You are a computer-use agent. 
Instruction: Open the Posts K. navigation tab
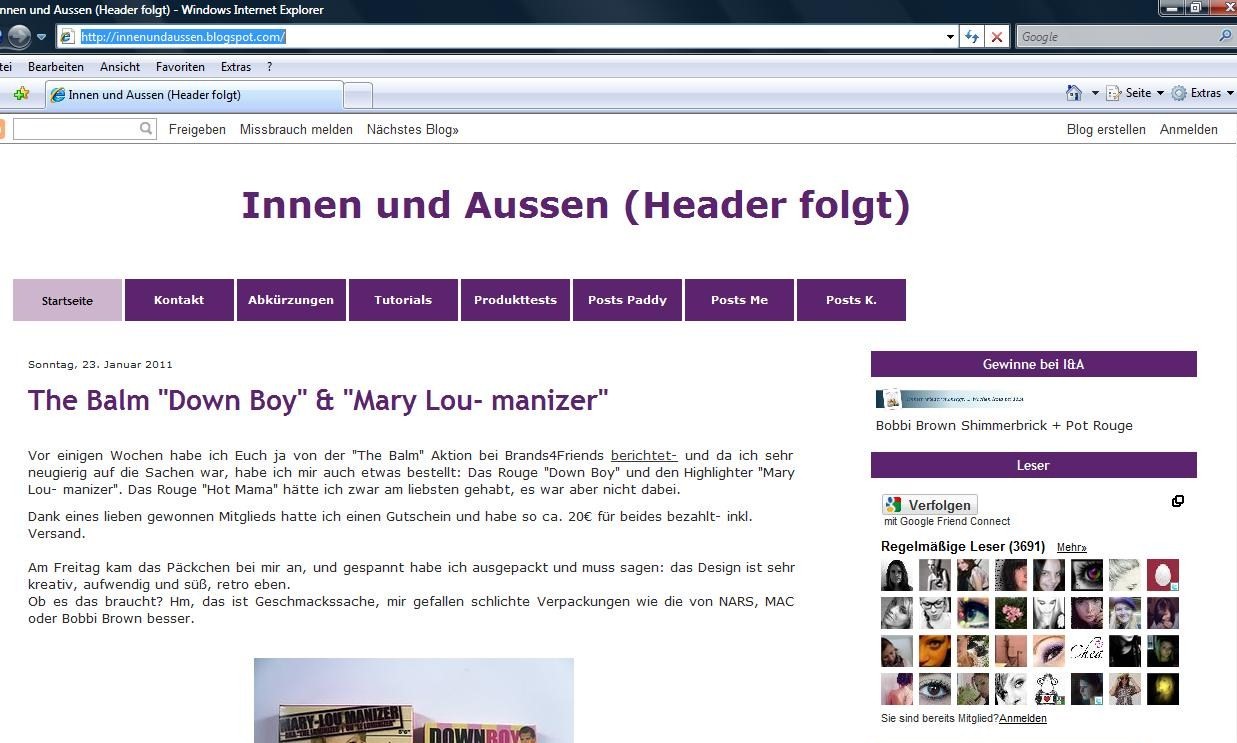pos(851,300)
